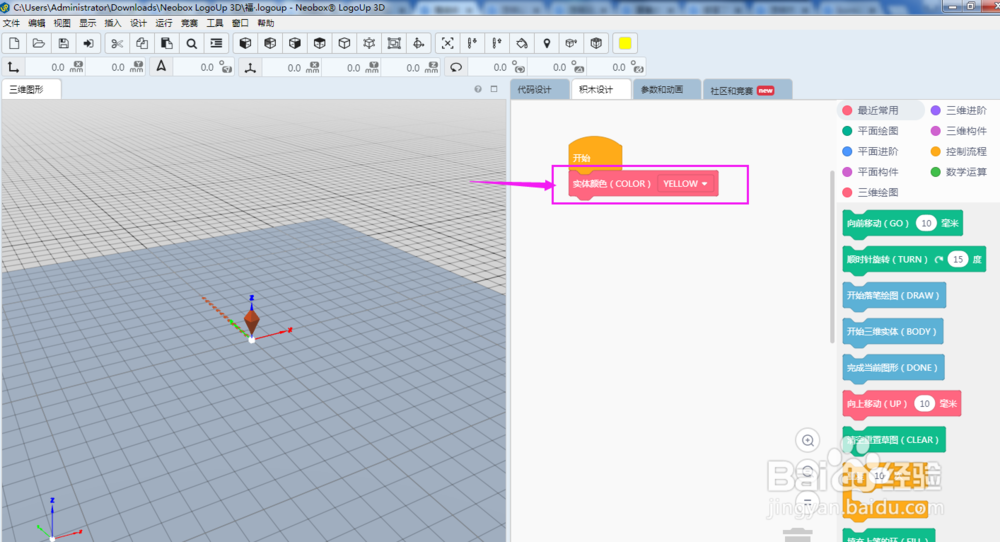Click the 开始落笔绘图 (DRAW) block
Image resolution: width=1000 pixels, height=542 pixels.
click(x=893, y=296)
